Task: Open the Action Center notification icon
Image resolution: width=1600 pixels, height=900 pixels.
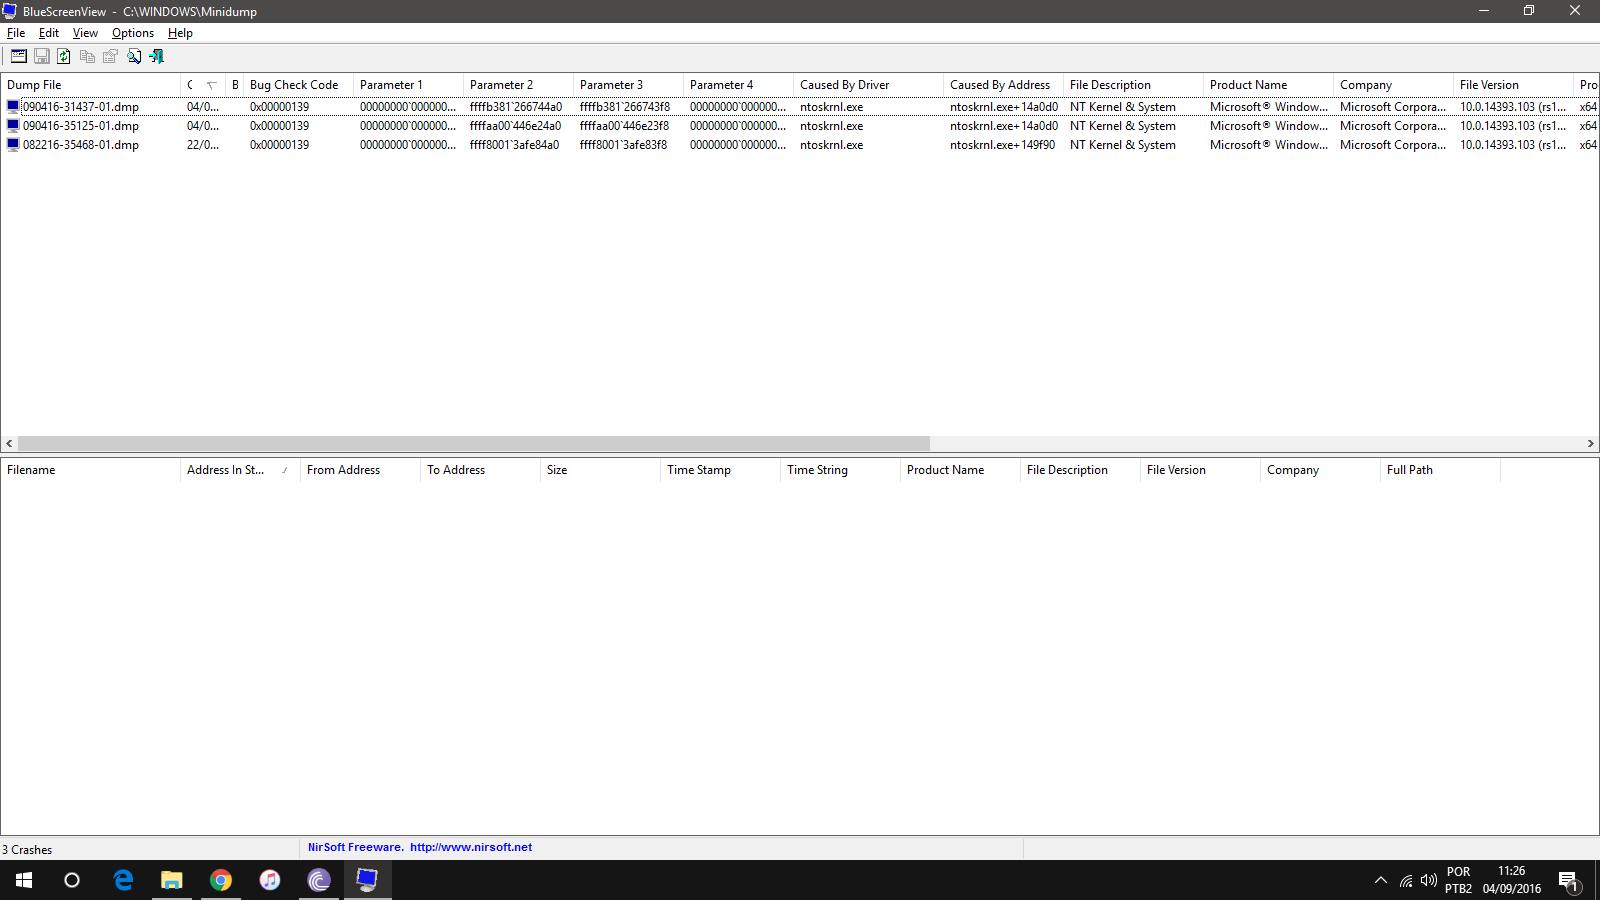Action: click(x=1568, y=881)
